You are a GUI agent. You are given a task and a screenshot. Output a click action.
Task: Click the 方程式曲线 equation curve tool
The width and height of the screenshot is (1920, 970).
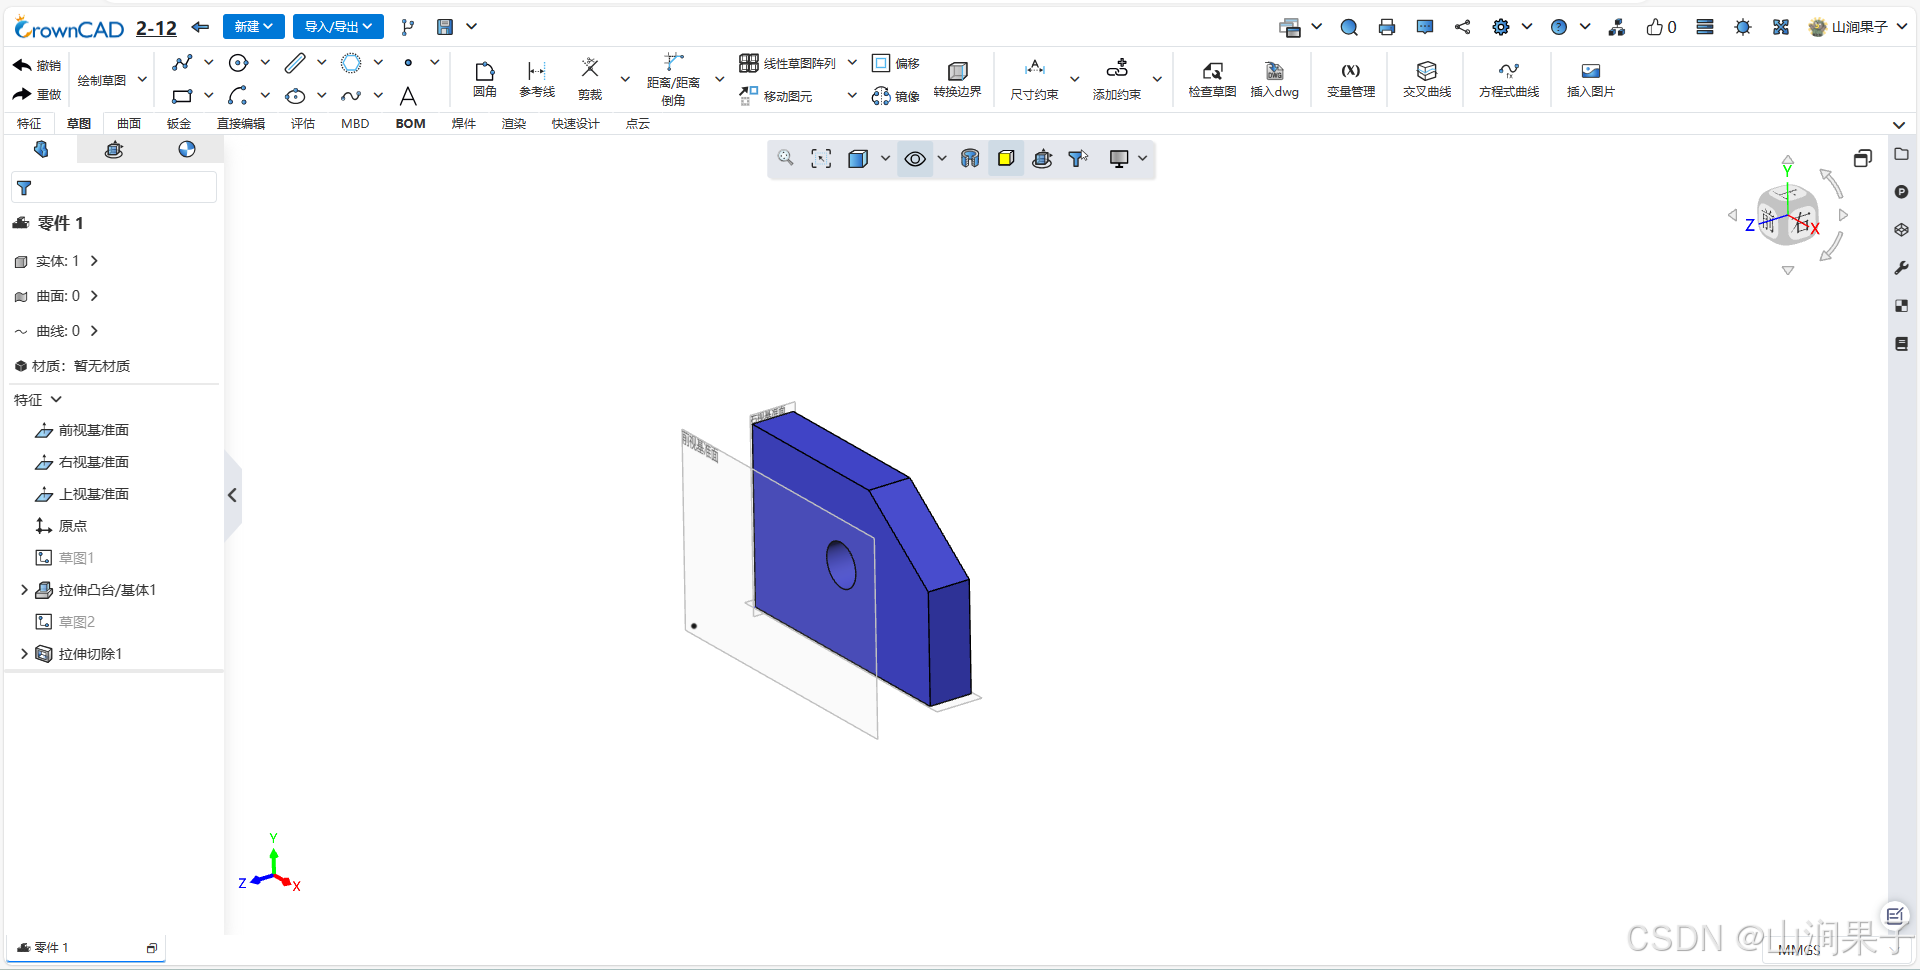1509,79
